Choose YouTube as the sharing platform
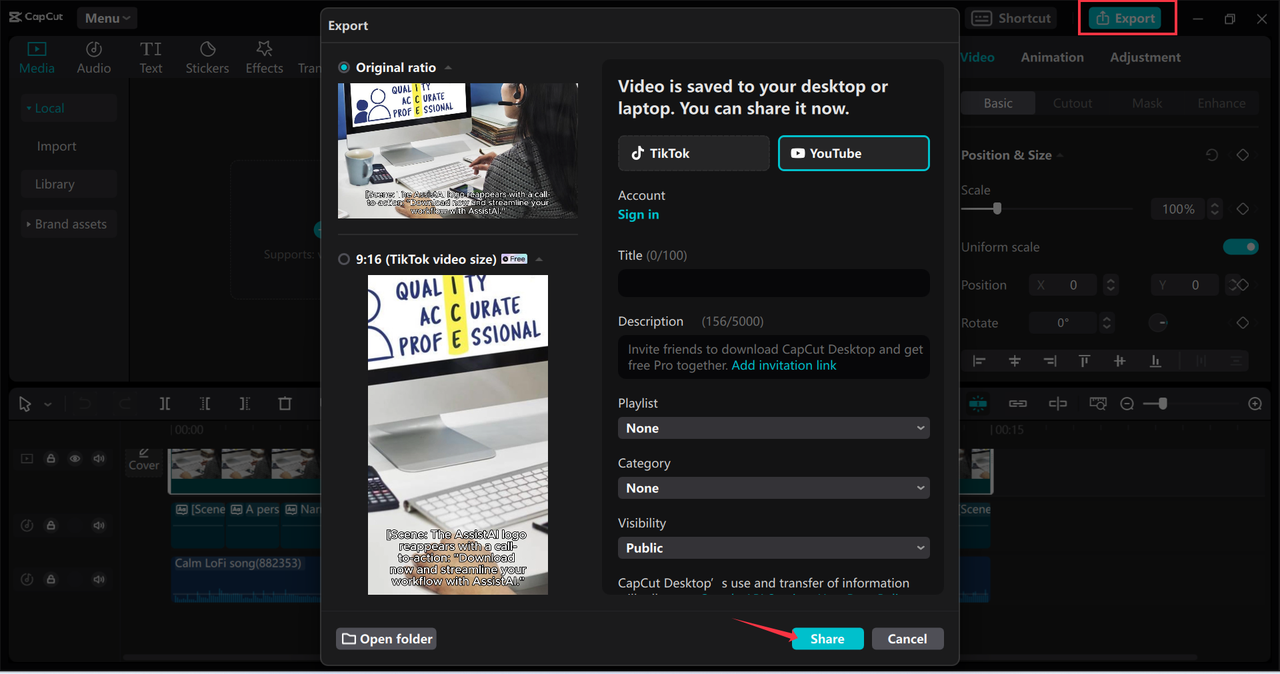The image size is (1280, 674). [x=854, y=153]
